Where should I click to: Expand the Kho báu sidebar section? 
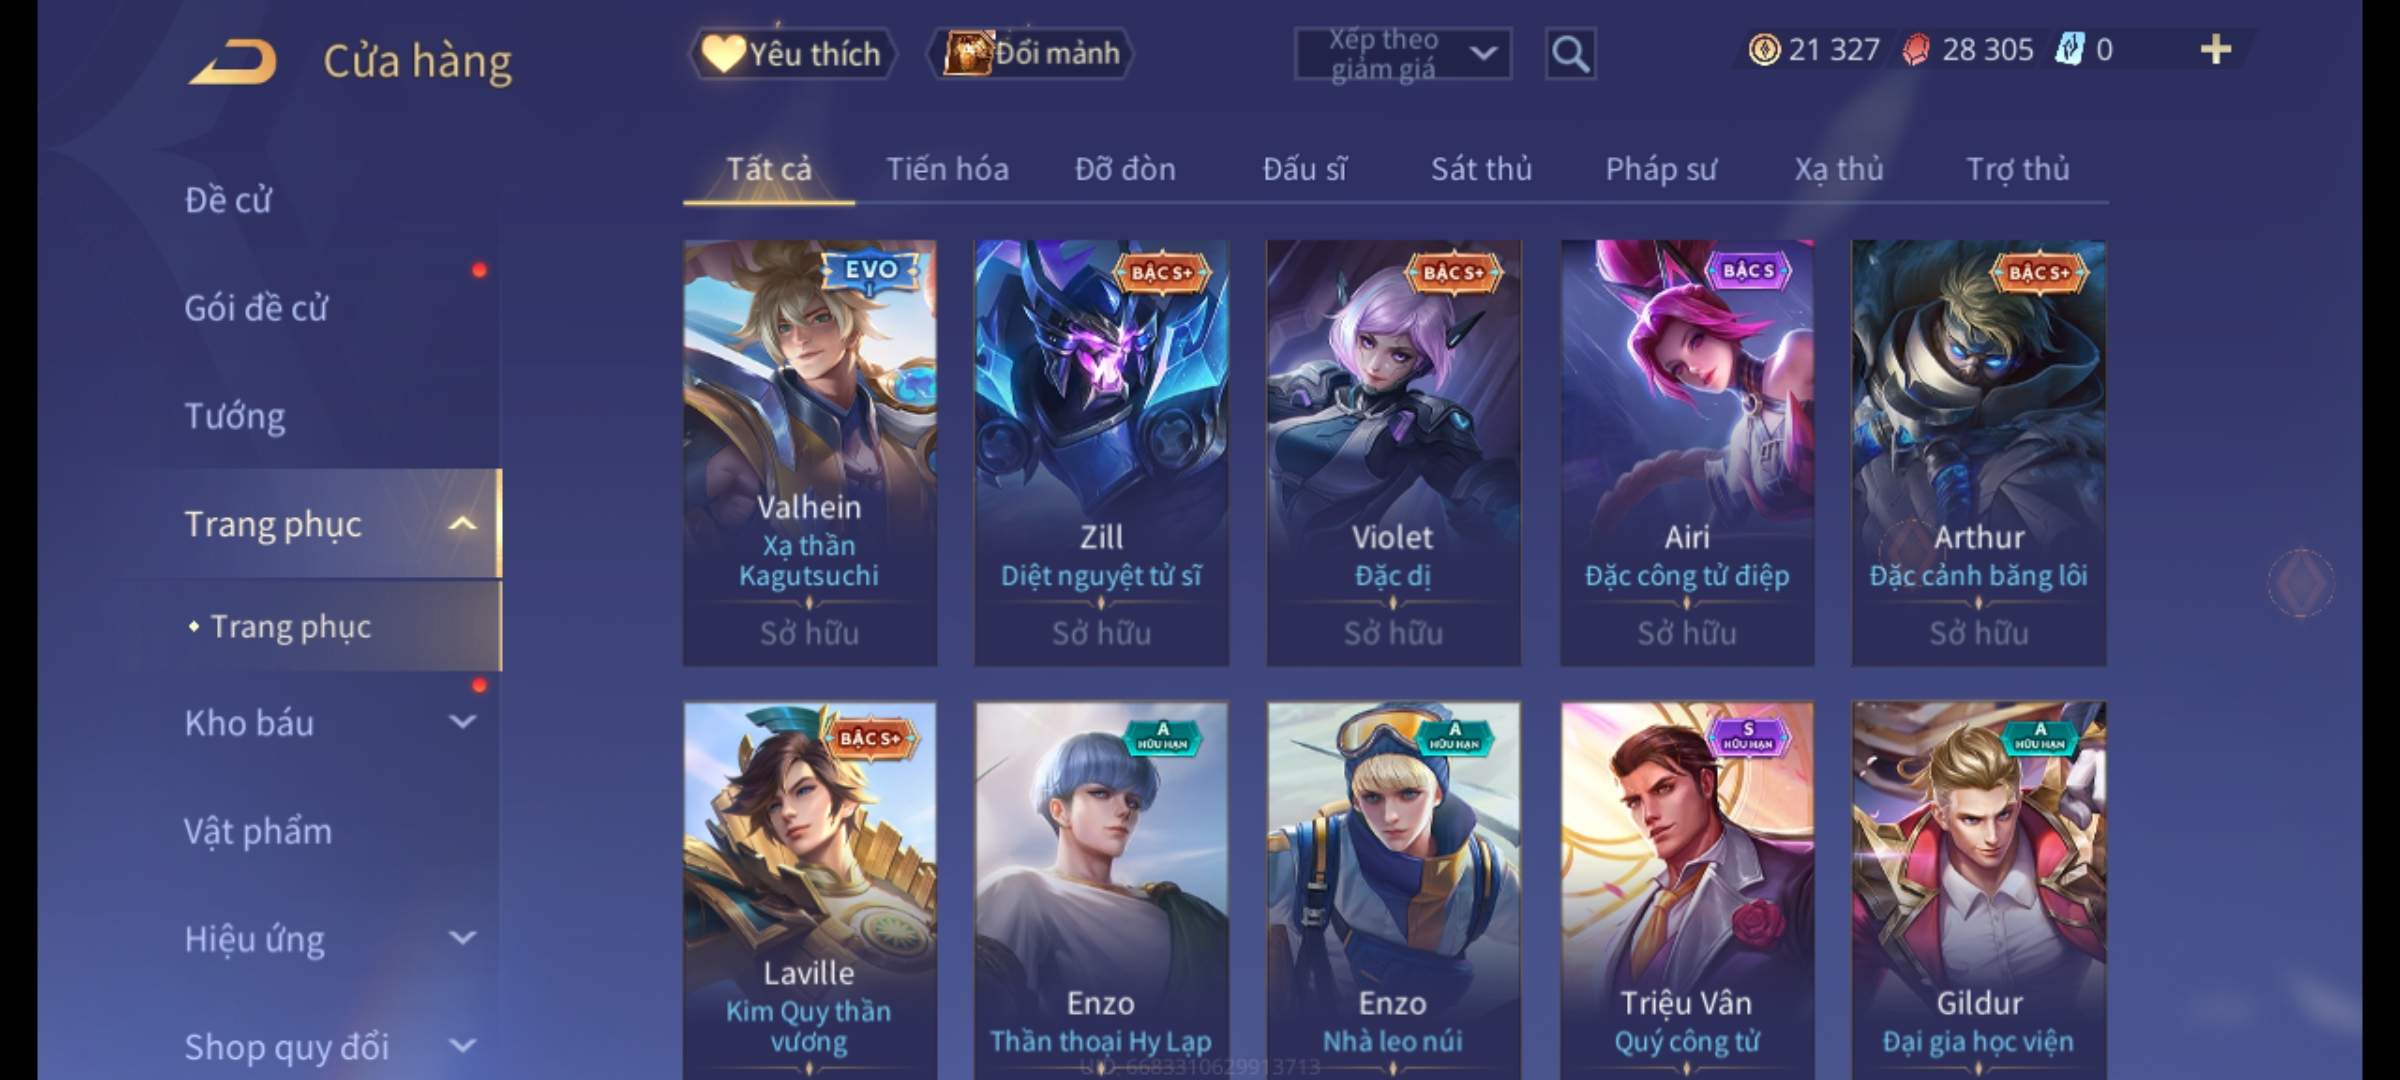point(462,722)
